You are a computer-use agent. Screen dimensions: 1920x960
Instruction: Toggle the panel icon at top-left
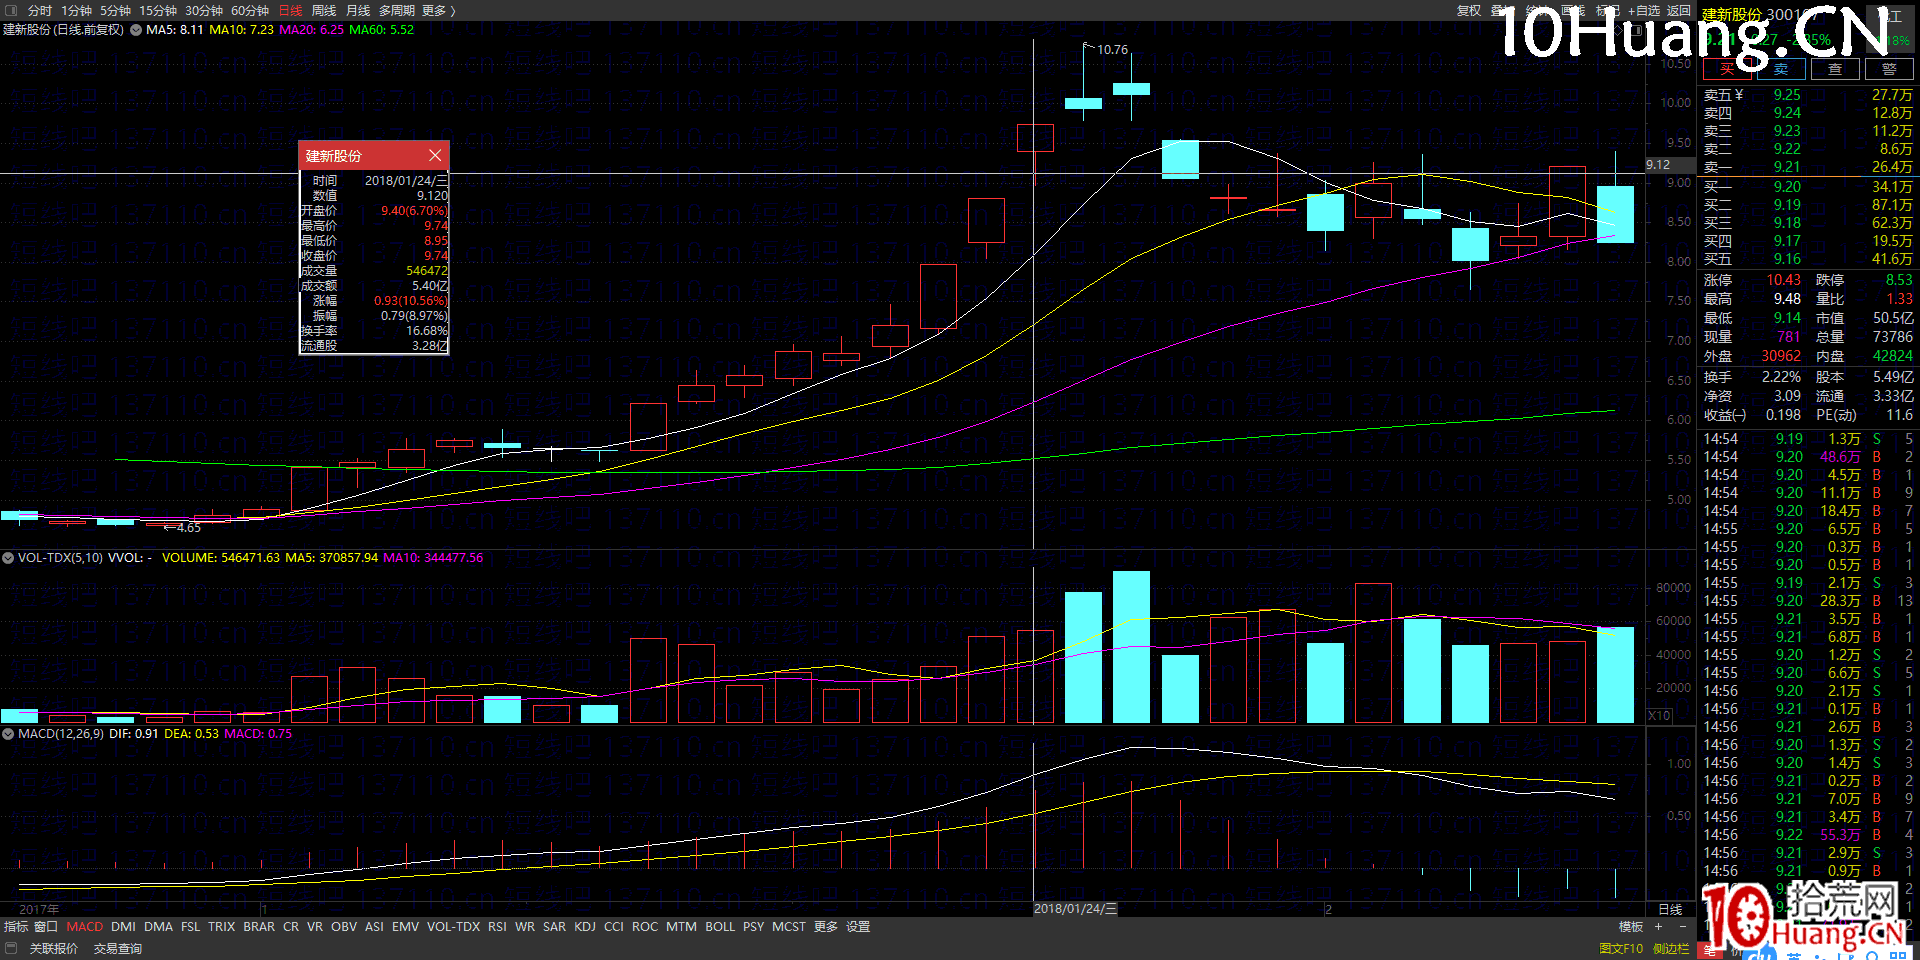(x=11, y=10)
